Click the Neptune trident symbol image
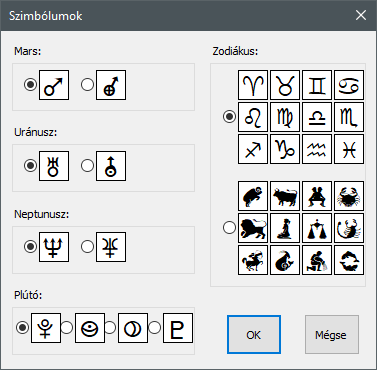This screenshot has height=370, width=377. pos(54,247)
